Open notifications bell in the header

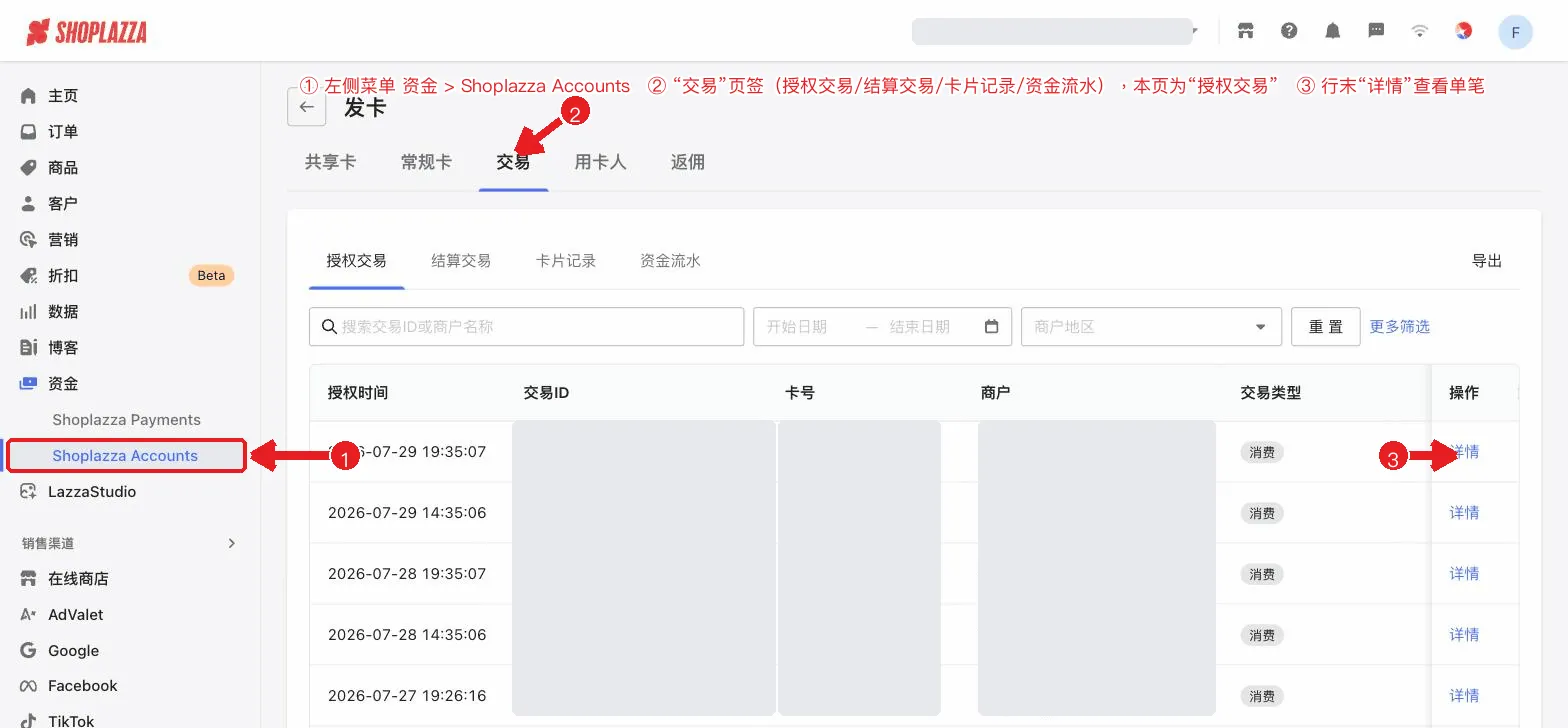point(1333,31)
